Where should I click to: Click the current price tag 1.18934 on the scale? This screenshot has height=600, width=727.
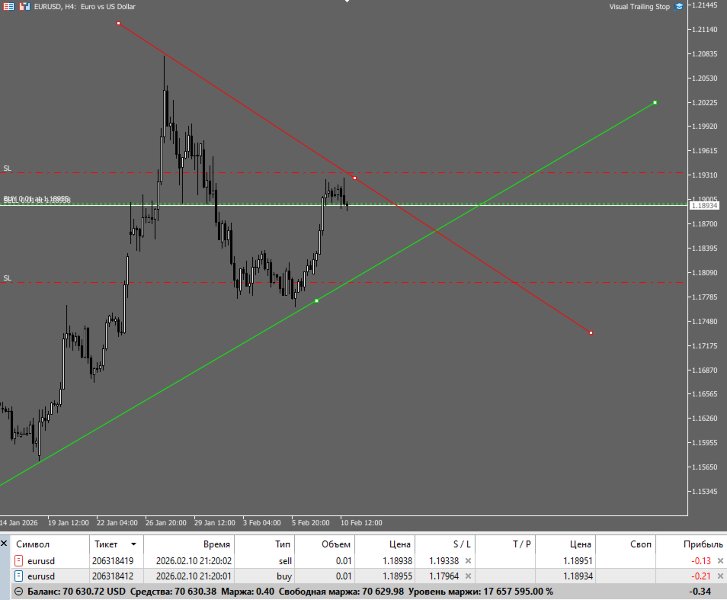pyautogui.click(x=704, y=205)
